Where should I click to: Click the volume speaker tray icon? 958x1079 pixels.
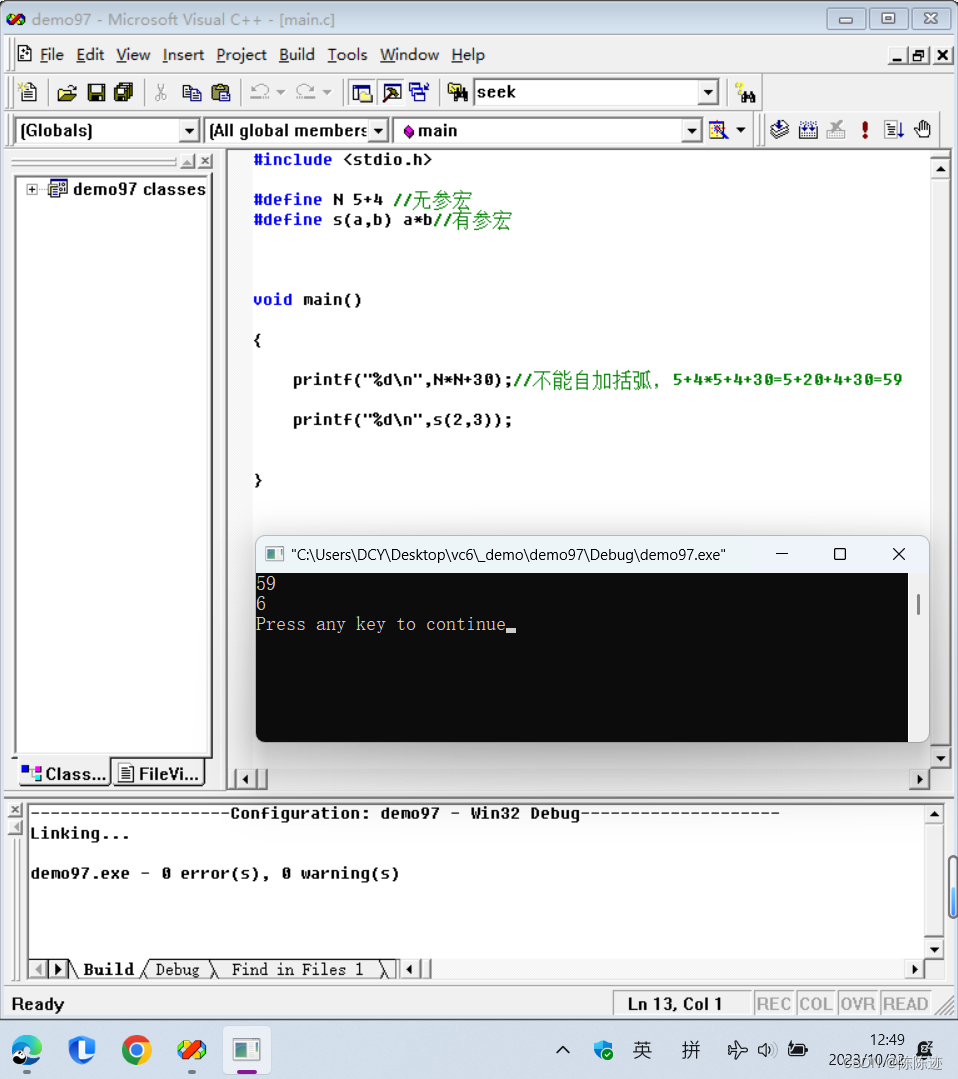point(766,1050)
